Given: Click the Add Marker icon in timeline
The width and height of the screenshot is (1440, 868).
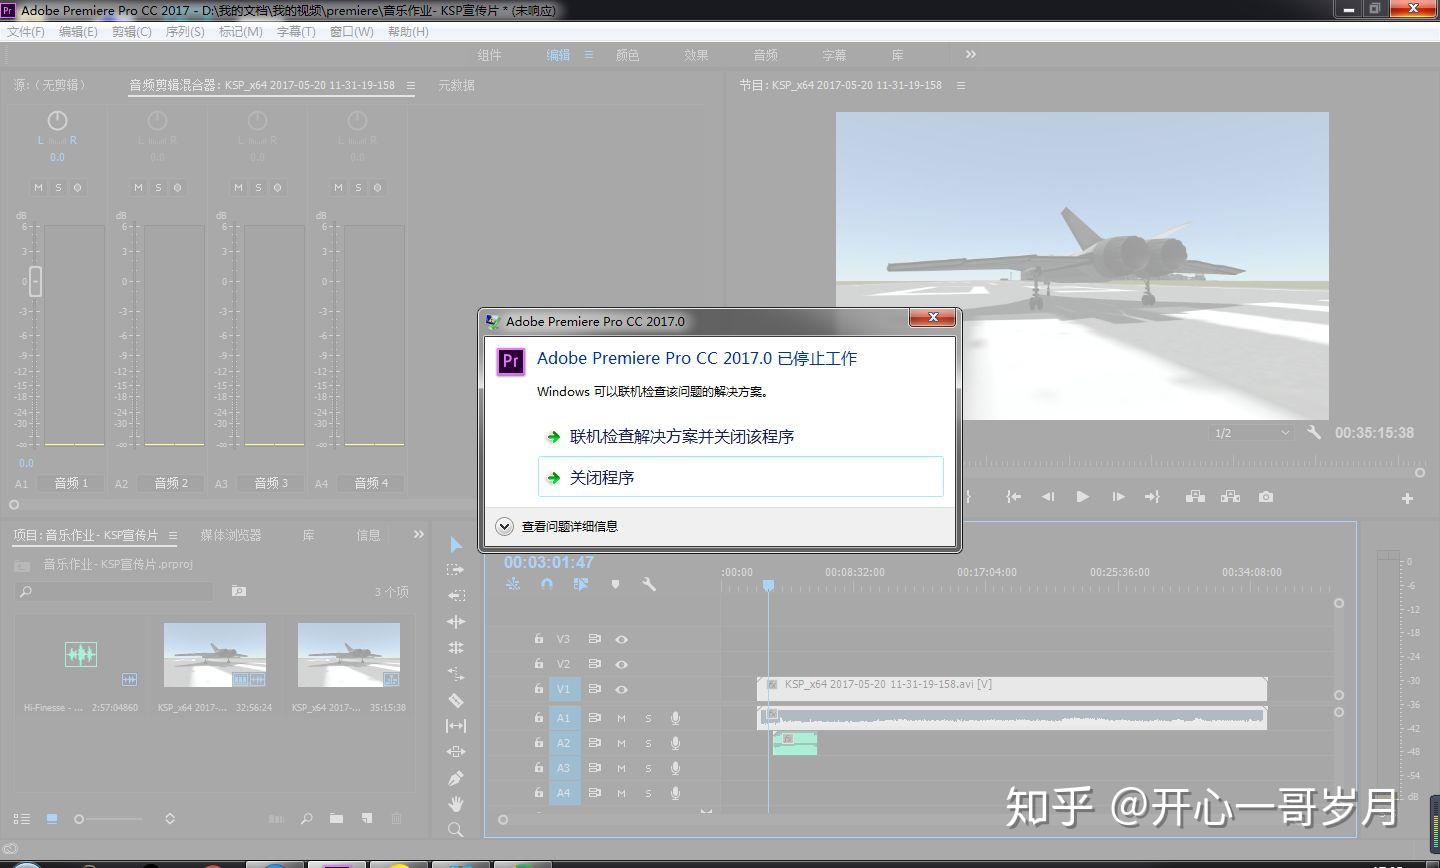Looking at the screenshot, I should click(x=615, y=584).
